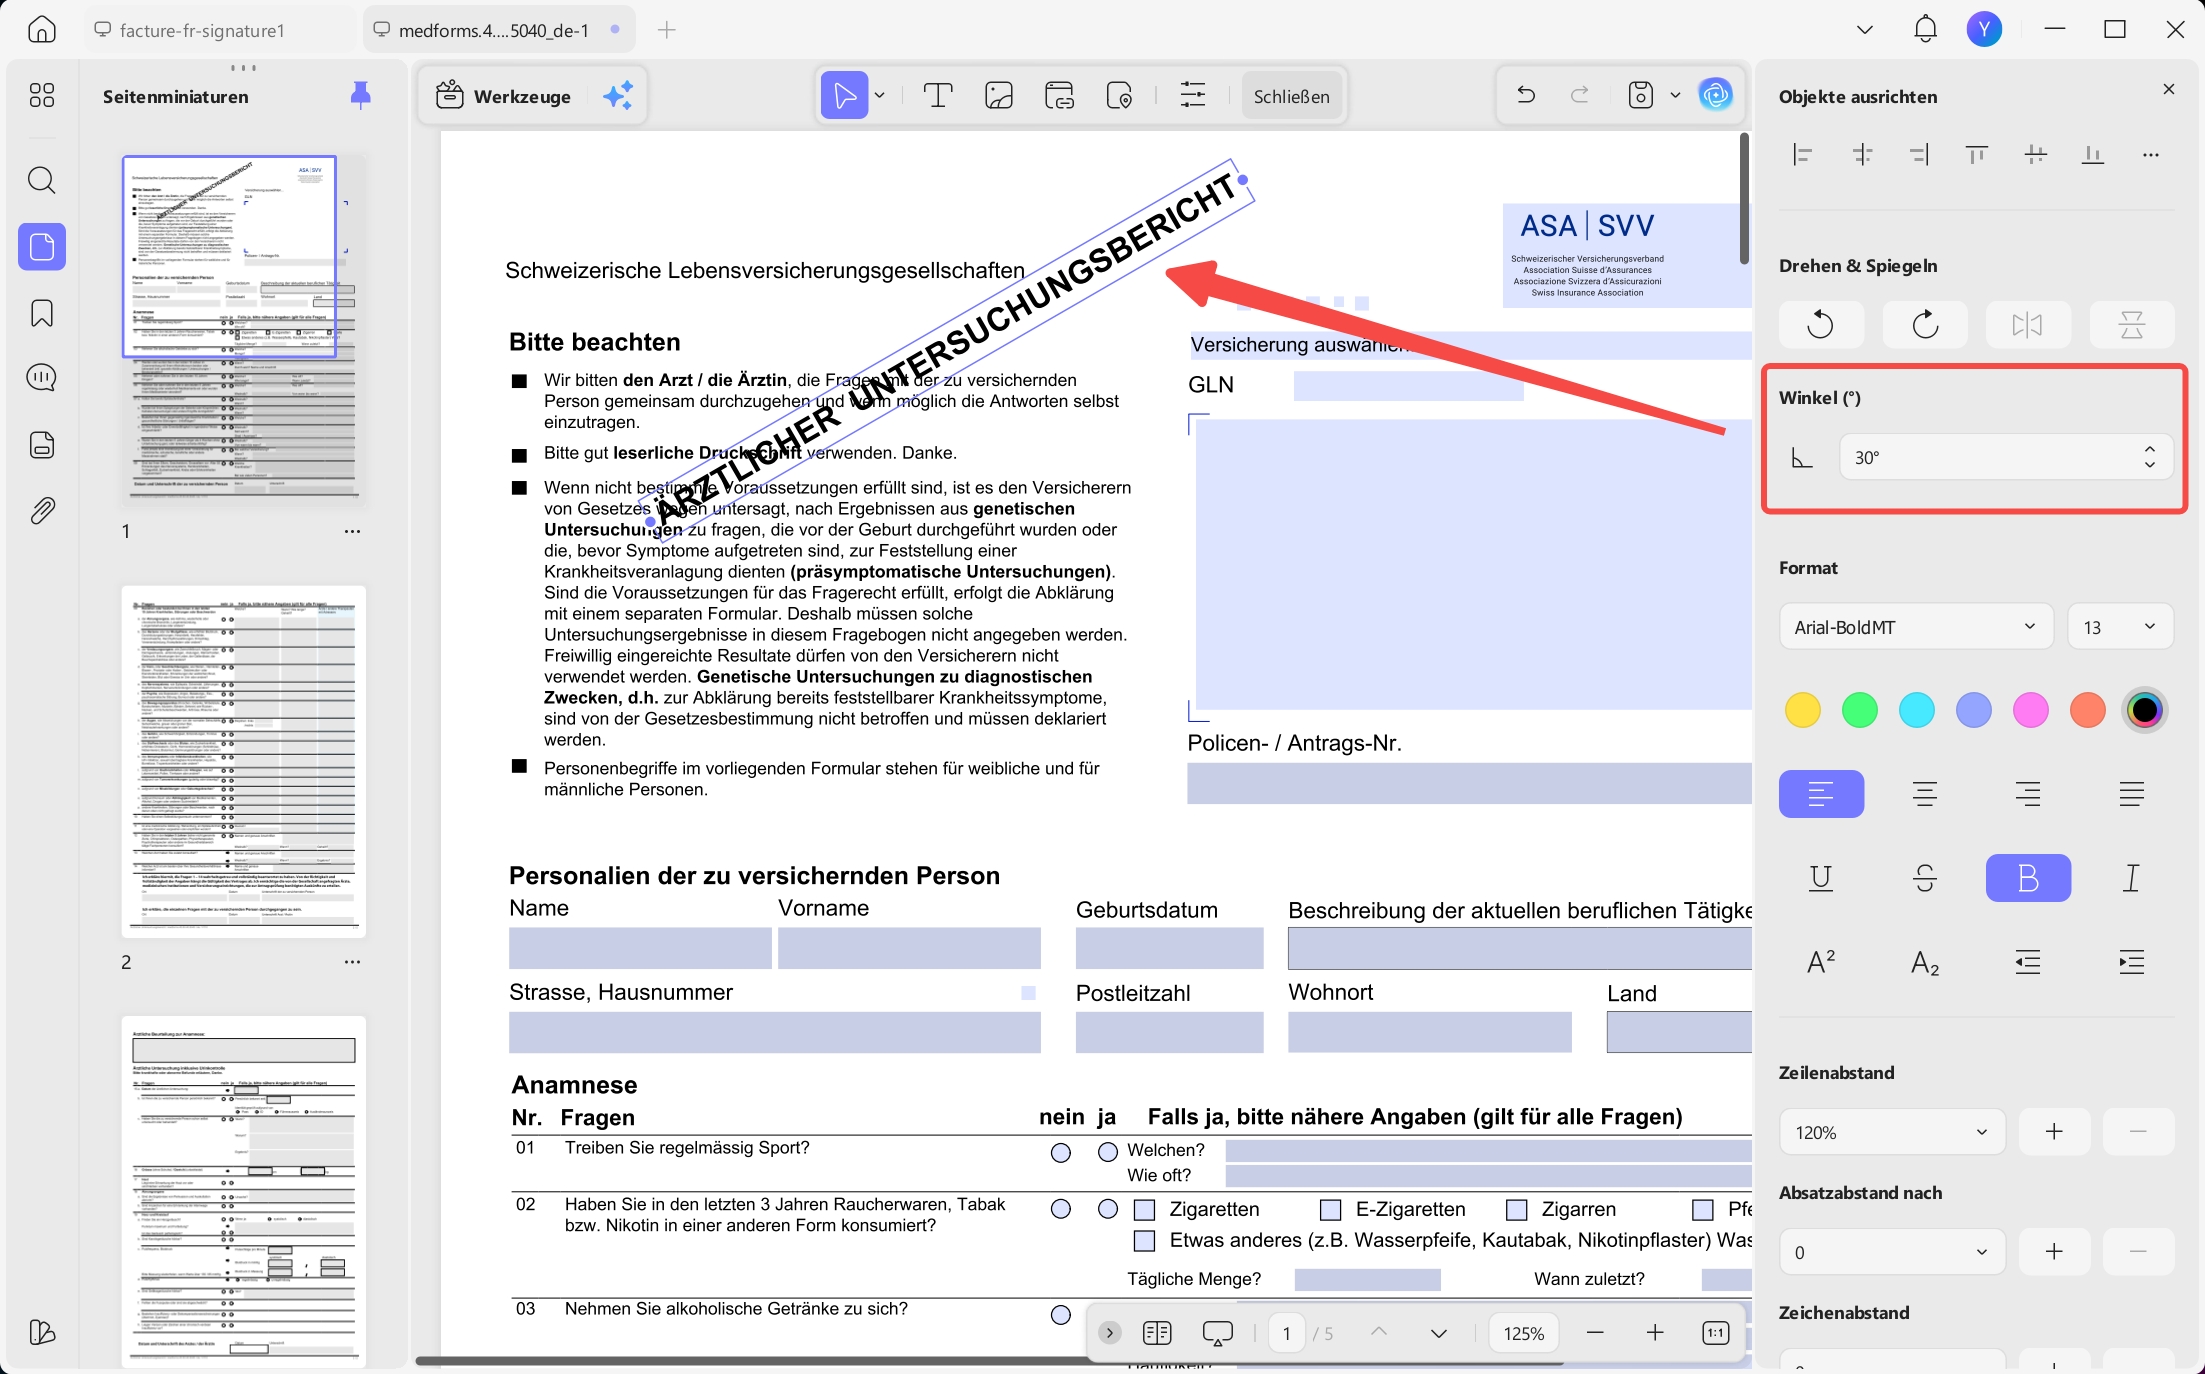Close the Objekte ausrichten panel
Screen dimensions: 2205x1374
click(x=2168, y=89)
